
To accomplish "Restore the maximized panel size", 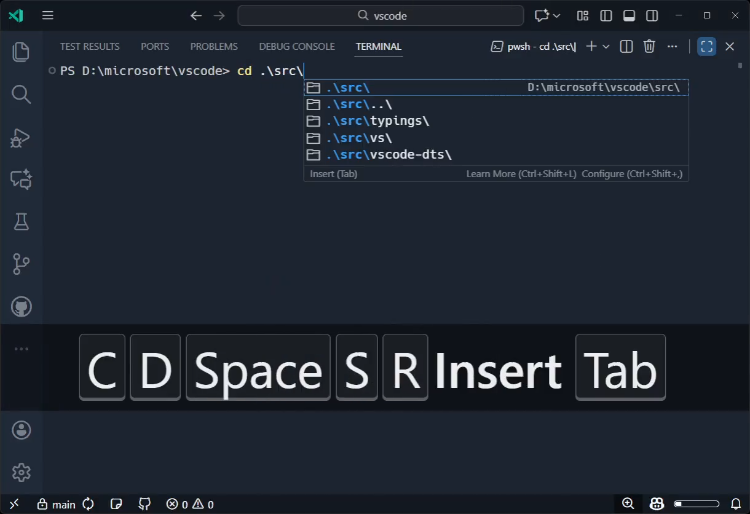I will click(x=706, y=46).
